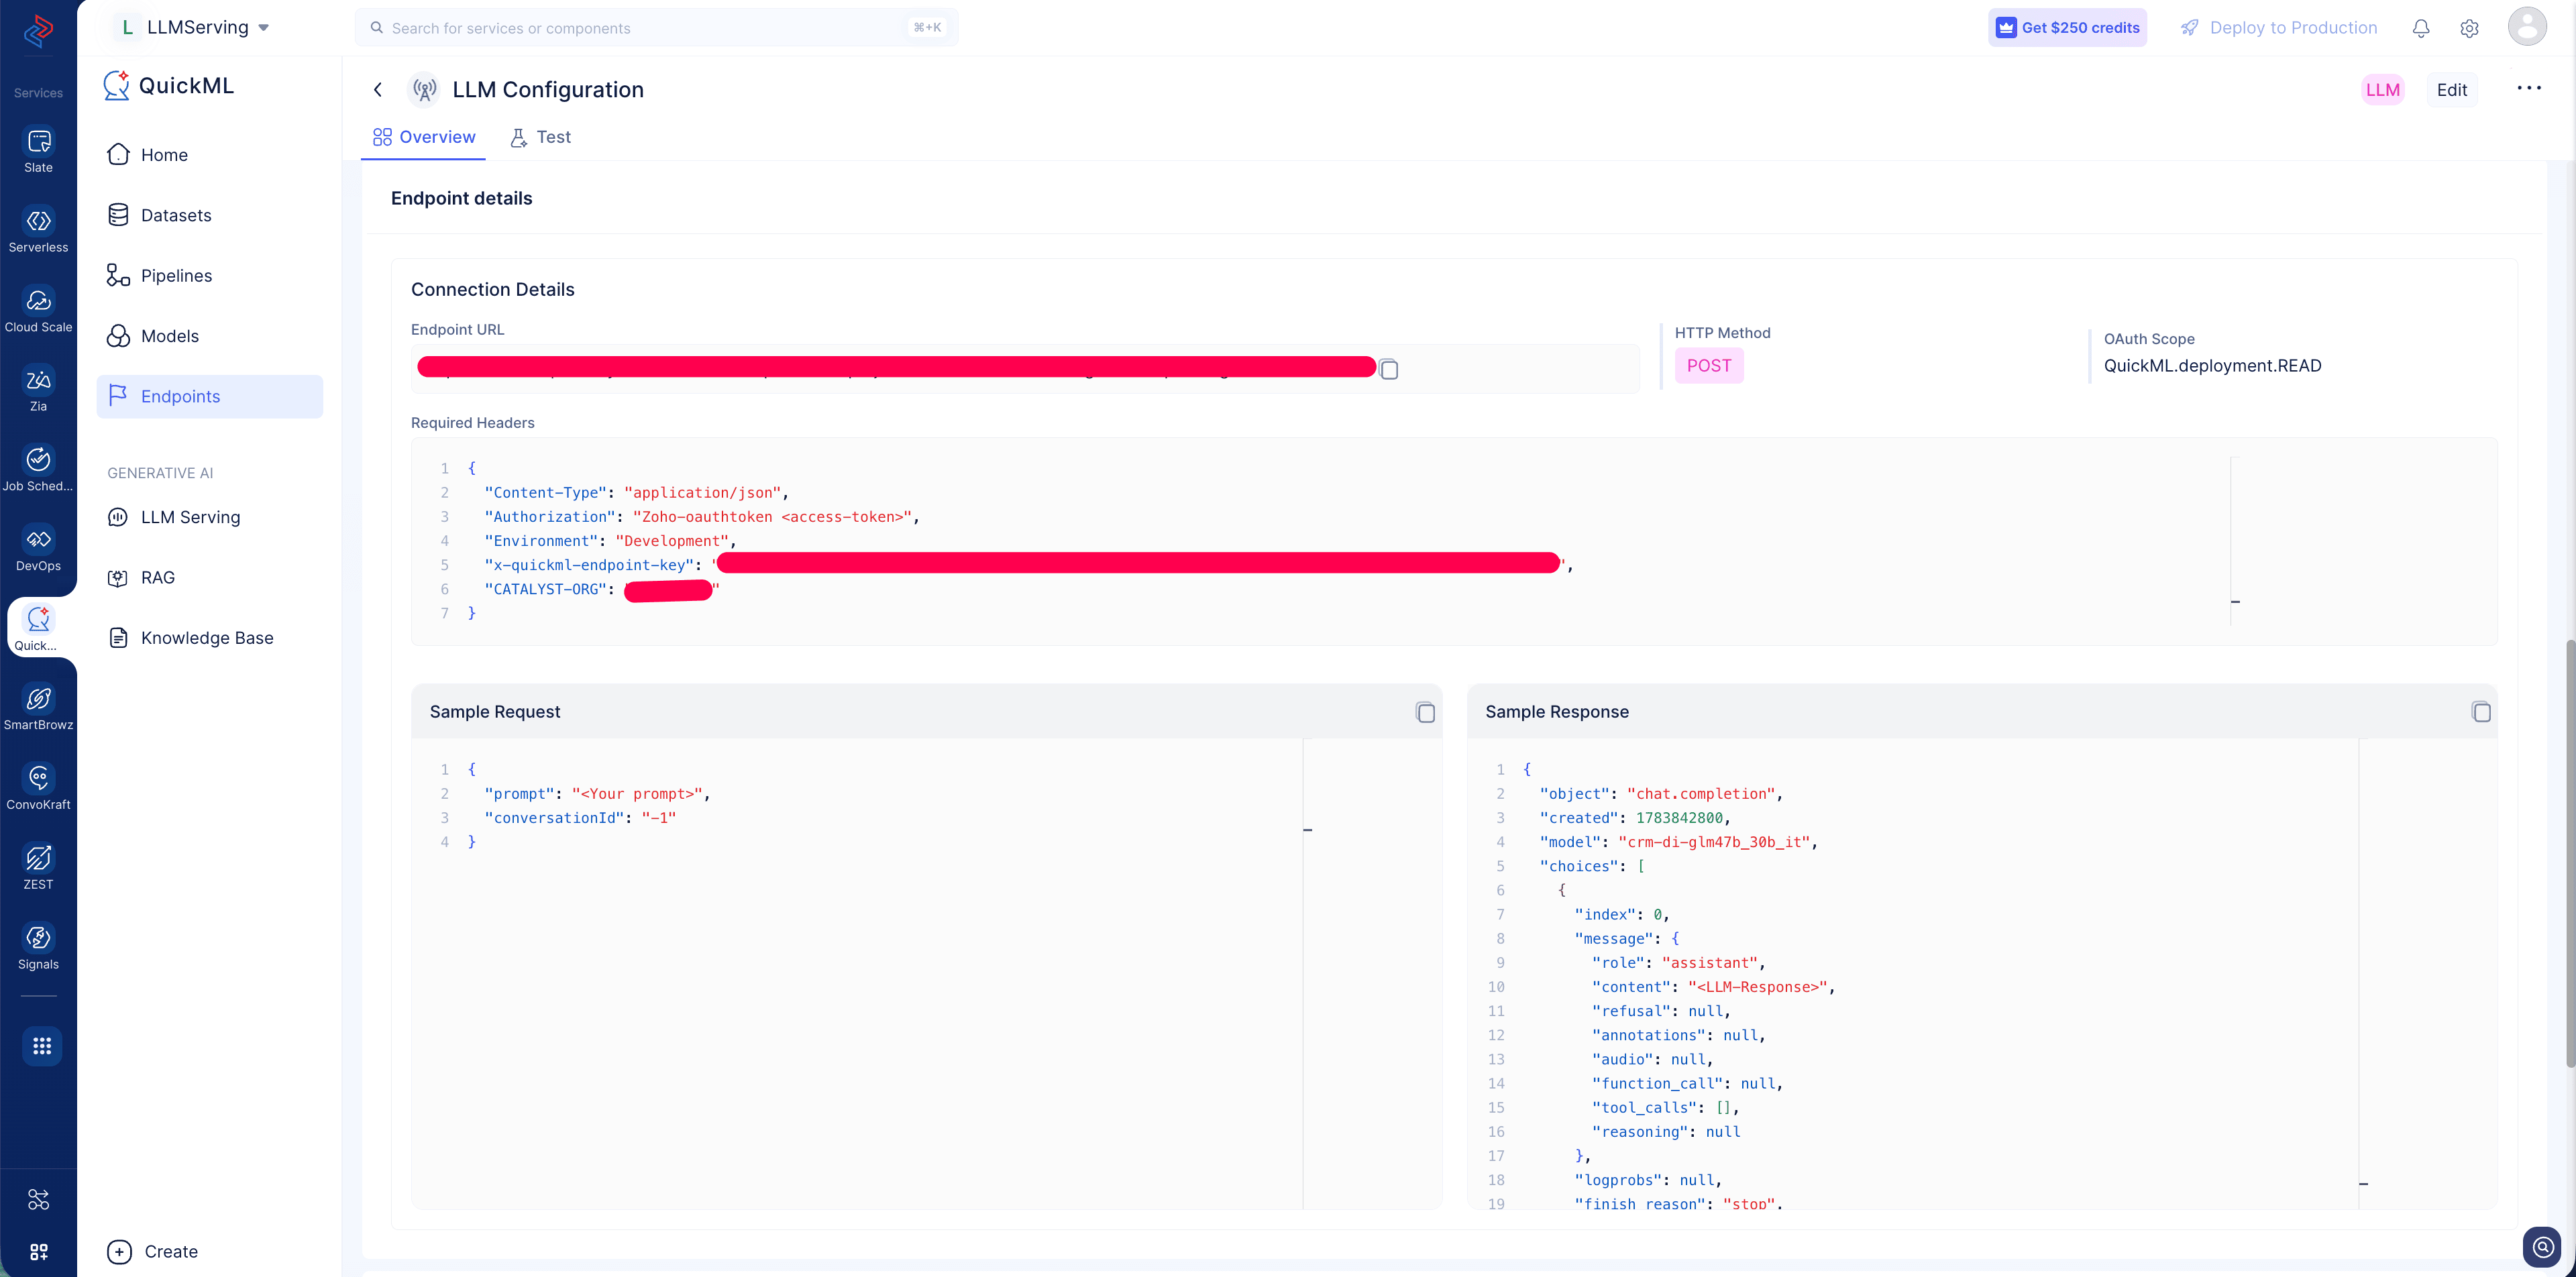Click the "crm-di-glm47b_30b_it" model value

click(1714, 842)
